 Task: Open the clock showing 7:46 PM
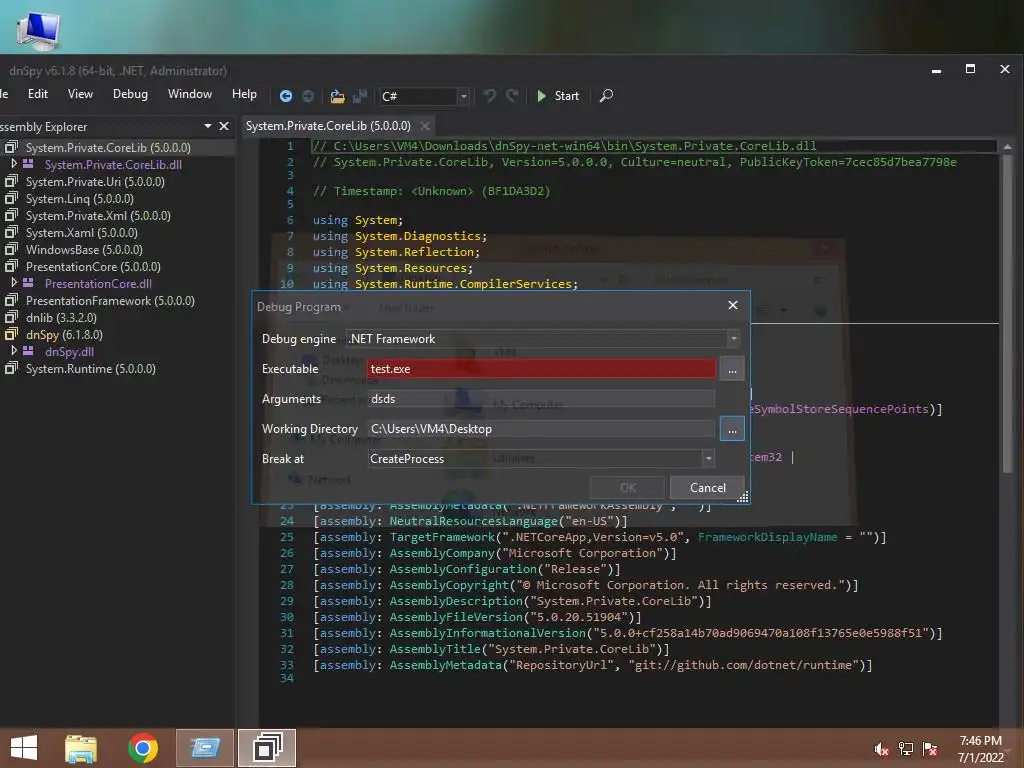tap(980, 749)
